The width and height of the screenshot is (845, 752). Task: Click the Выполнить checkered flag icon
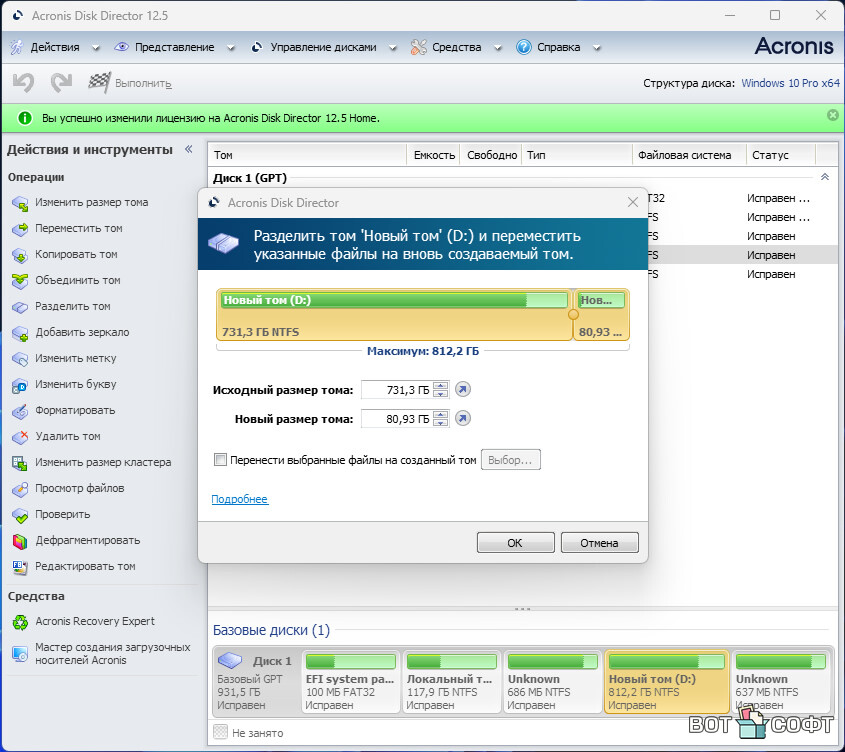pyautogui.click(x=99, y=83)
